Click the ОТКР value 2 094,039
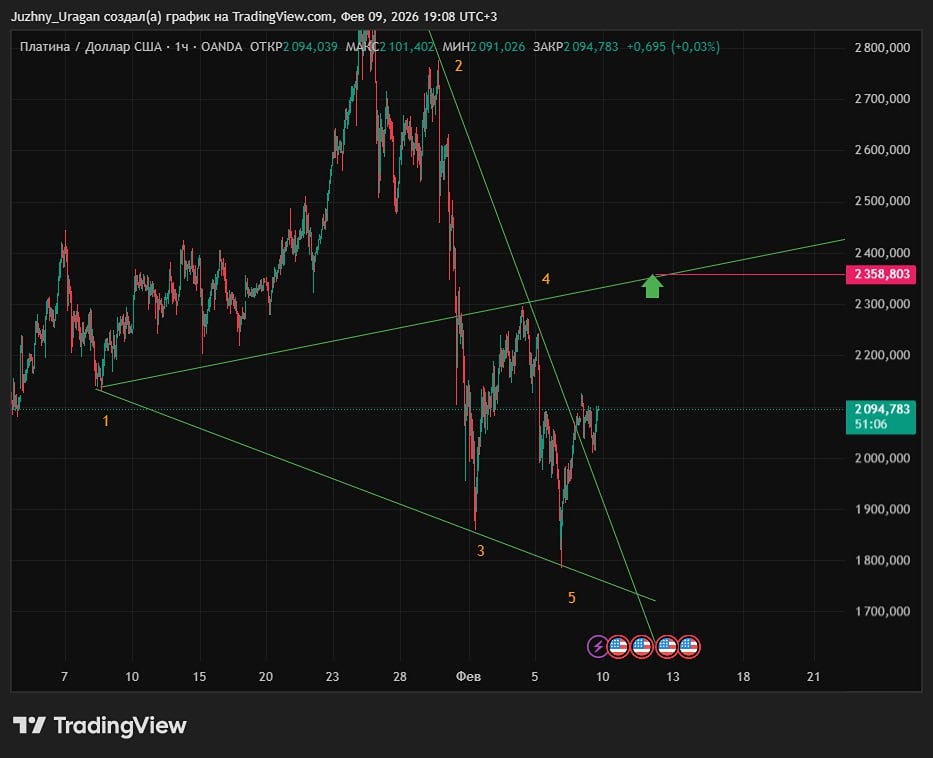933x758 pixels. 309,47
